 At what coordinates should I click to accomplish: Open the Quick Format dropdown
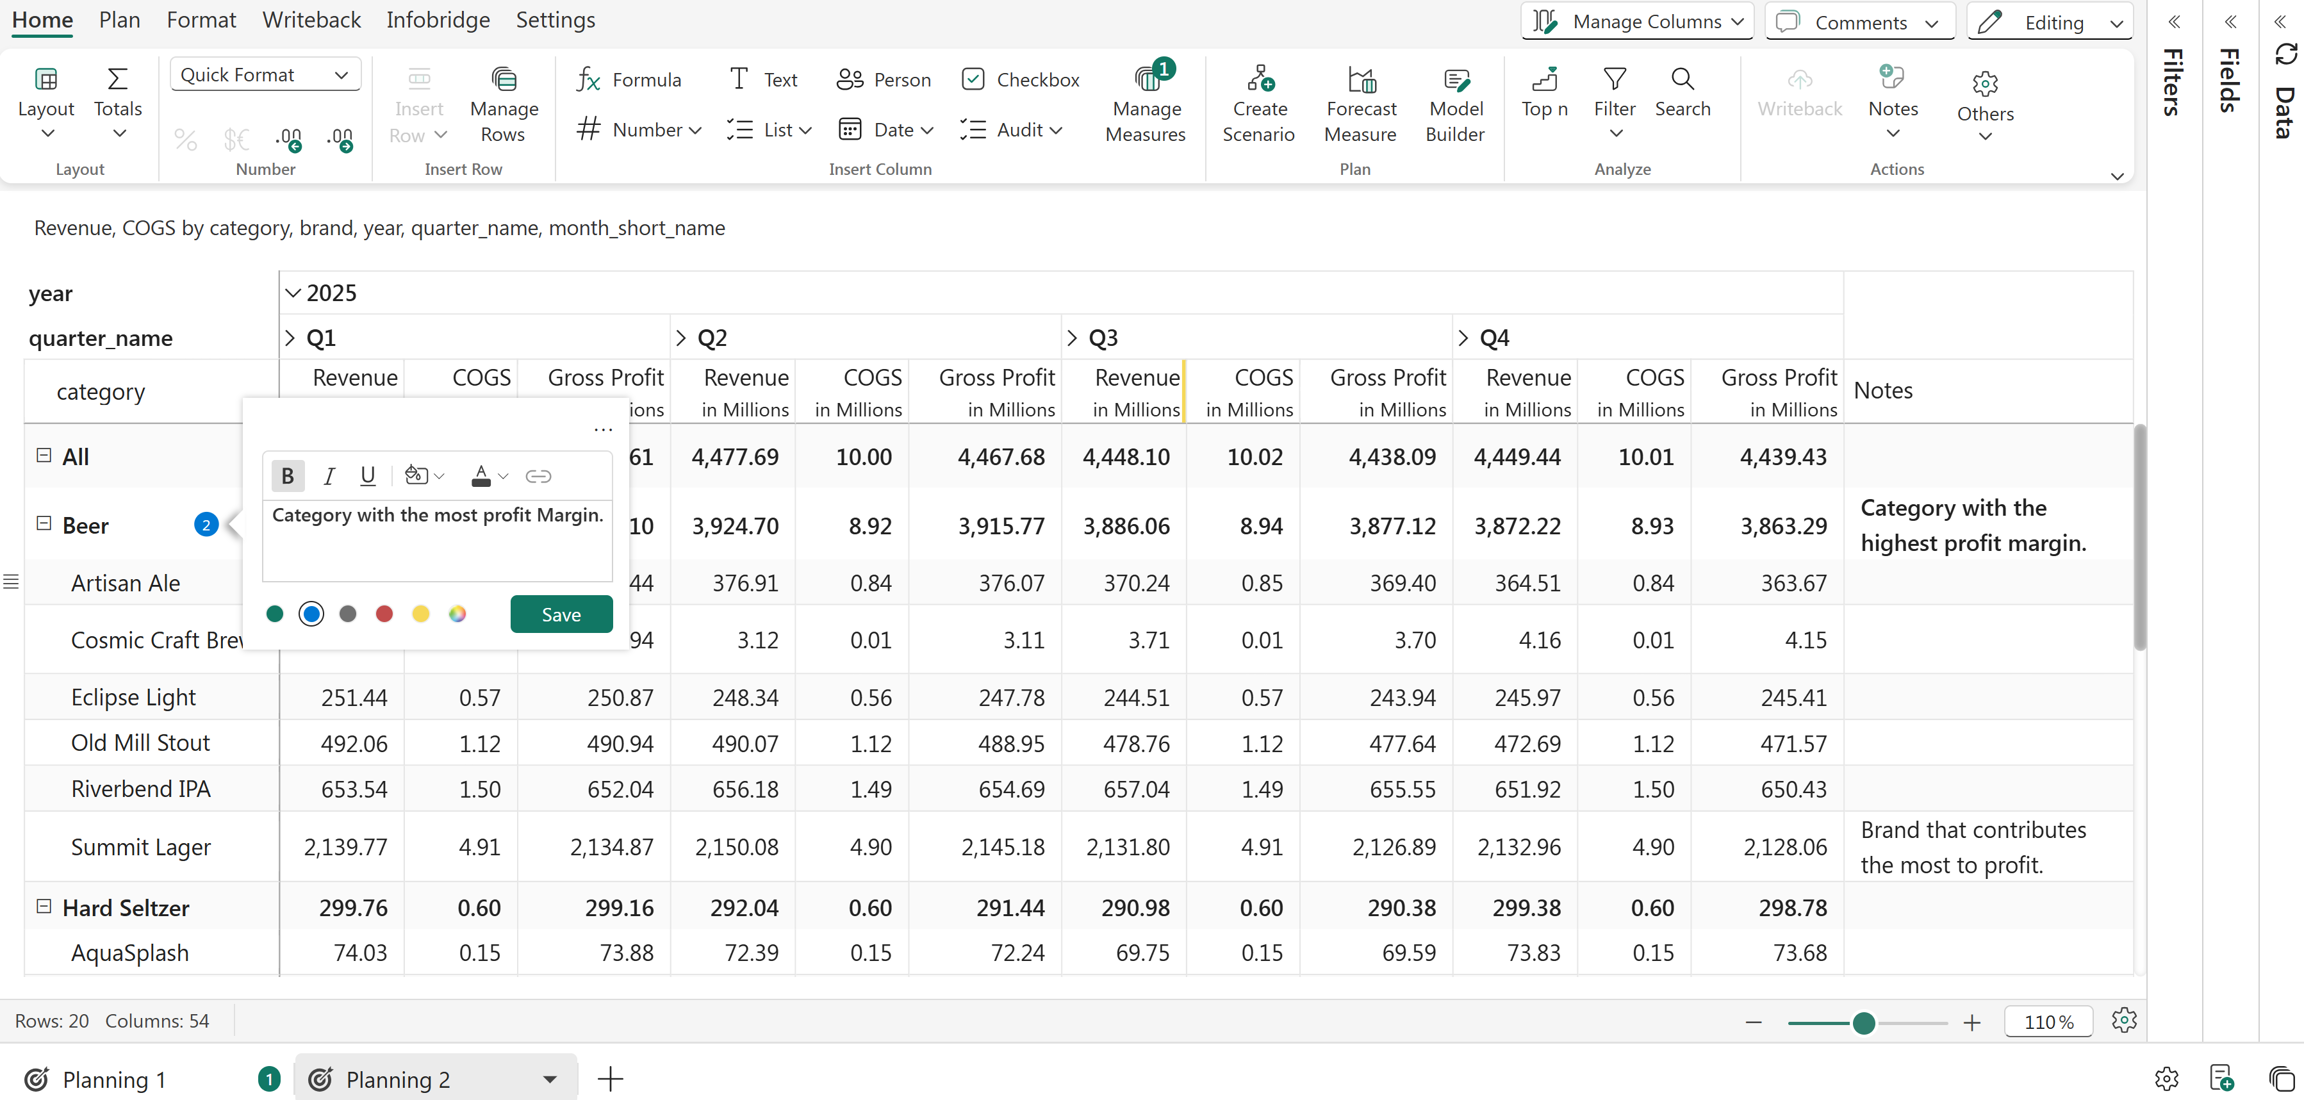tap(265, 75)
